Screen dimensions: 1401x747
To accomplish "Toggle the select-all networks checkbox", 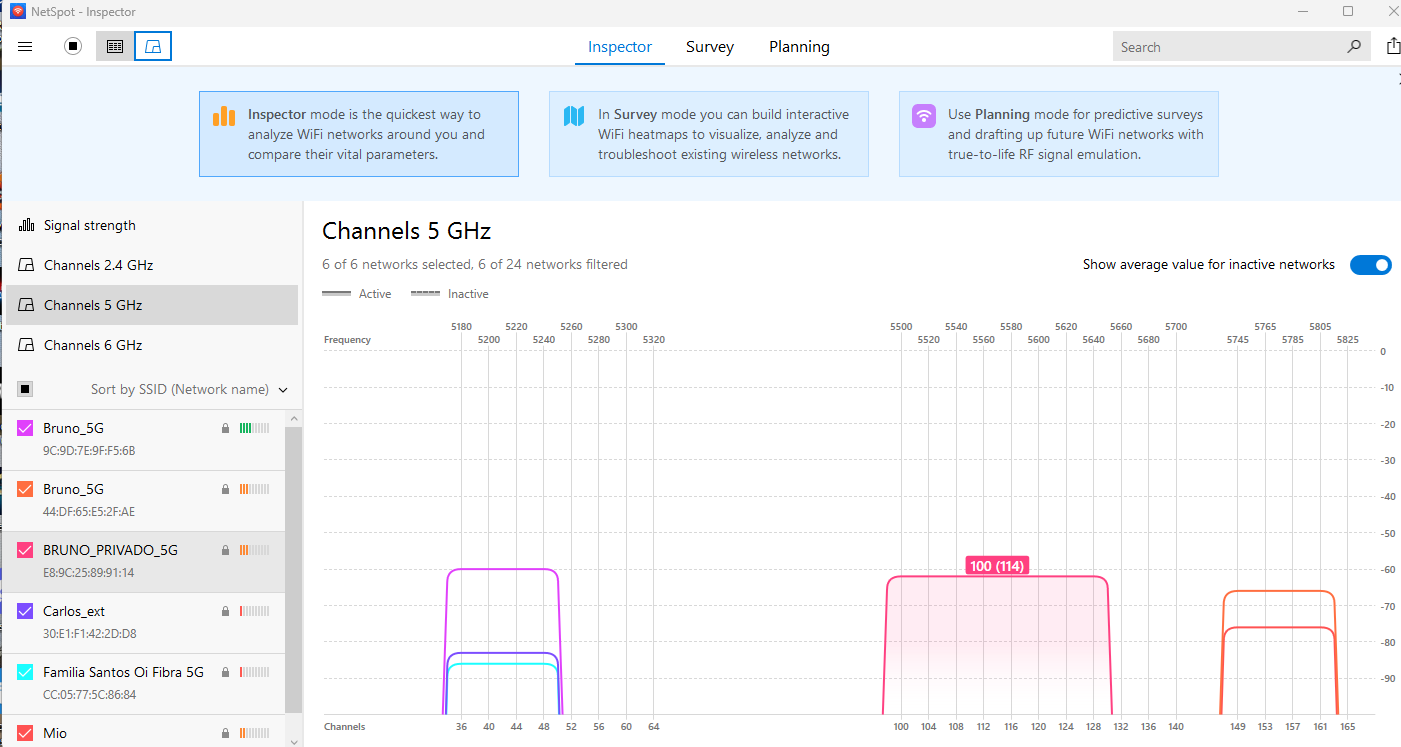I will tap(26, 389).
